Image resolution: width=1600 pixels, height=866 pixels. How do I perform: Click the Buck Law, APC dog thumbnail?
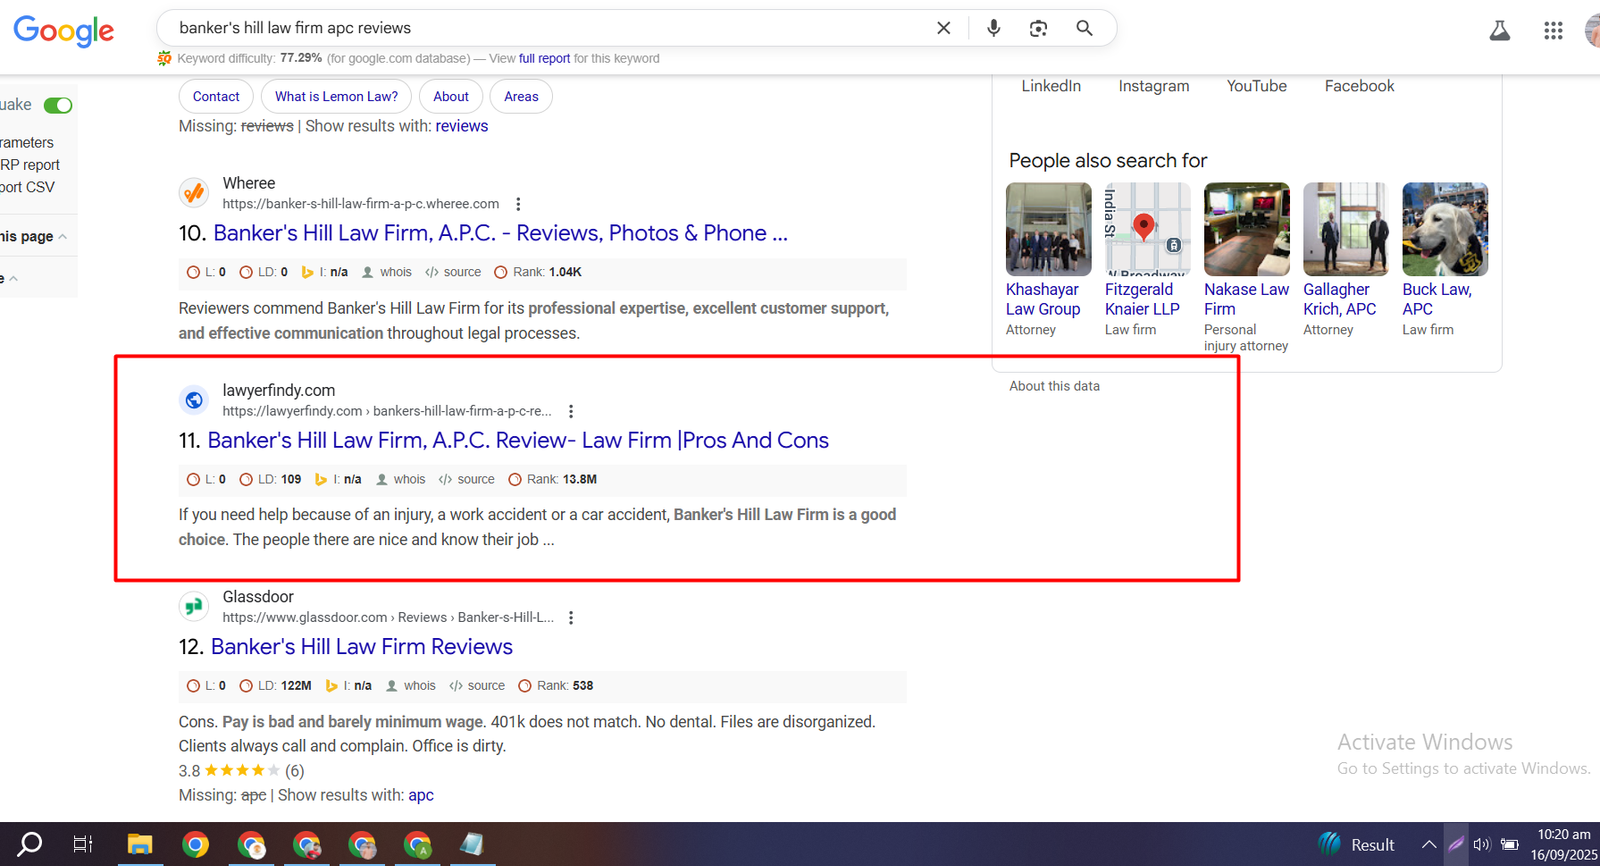(x=1444, y=229)
